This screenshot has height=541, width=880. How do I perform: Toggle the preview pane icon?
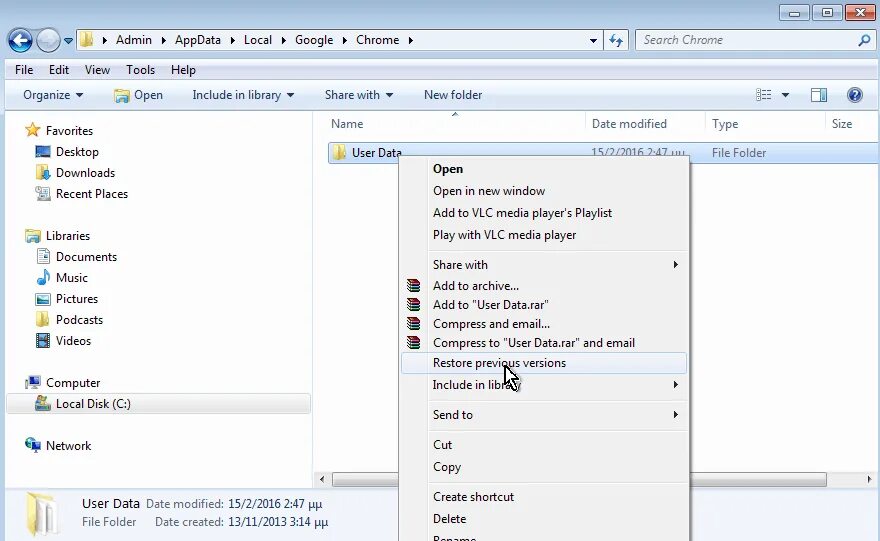[x=819, y=95]
